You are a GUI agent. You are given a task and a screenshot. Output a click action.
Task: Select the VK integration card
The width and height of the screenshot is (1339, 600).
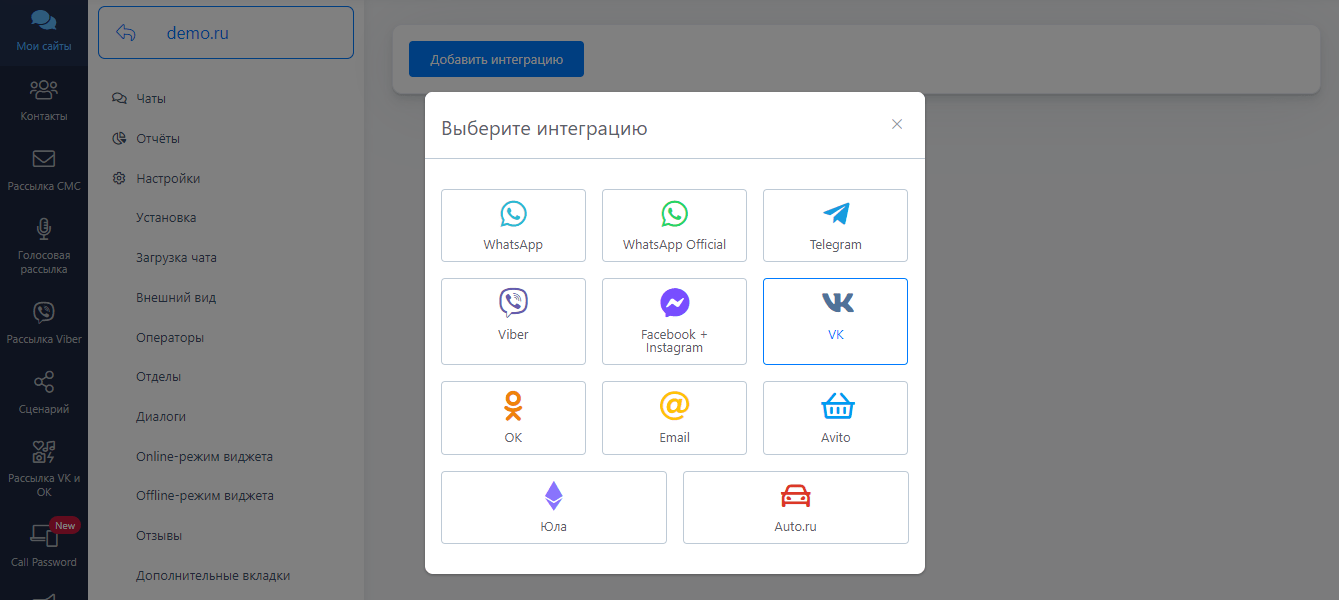click(835, 321)
